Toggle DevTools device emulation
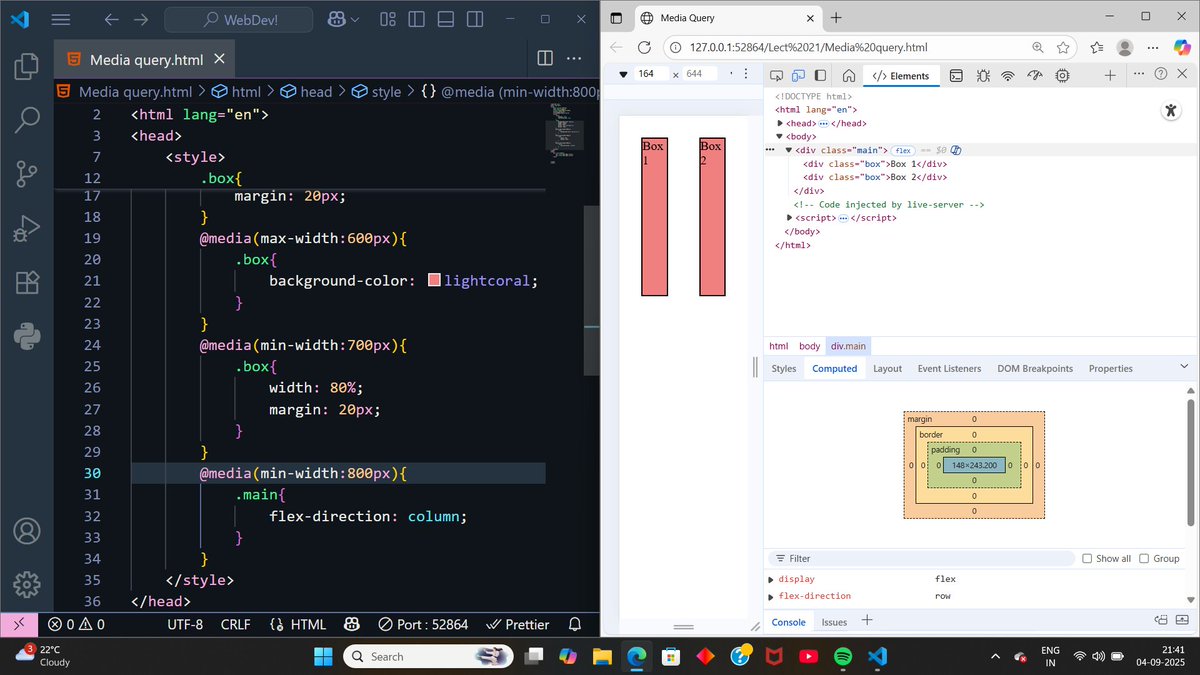 point(799,75)
